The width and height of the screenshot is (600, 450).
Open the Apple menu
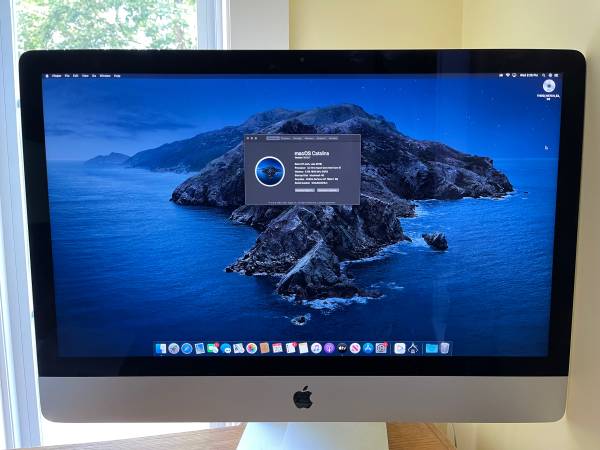(47, 76)
